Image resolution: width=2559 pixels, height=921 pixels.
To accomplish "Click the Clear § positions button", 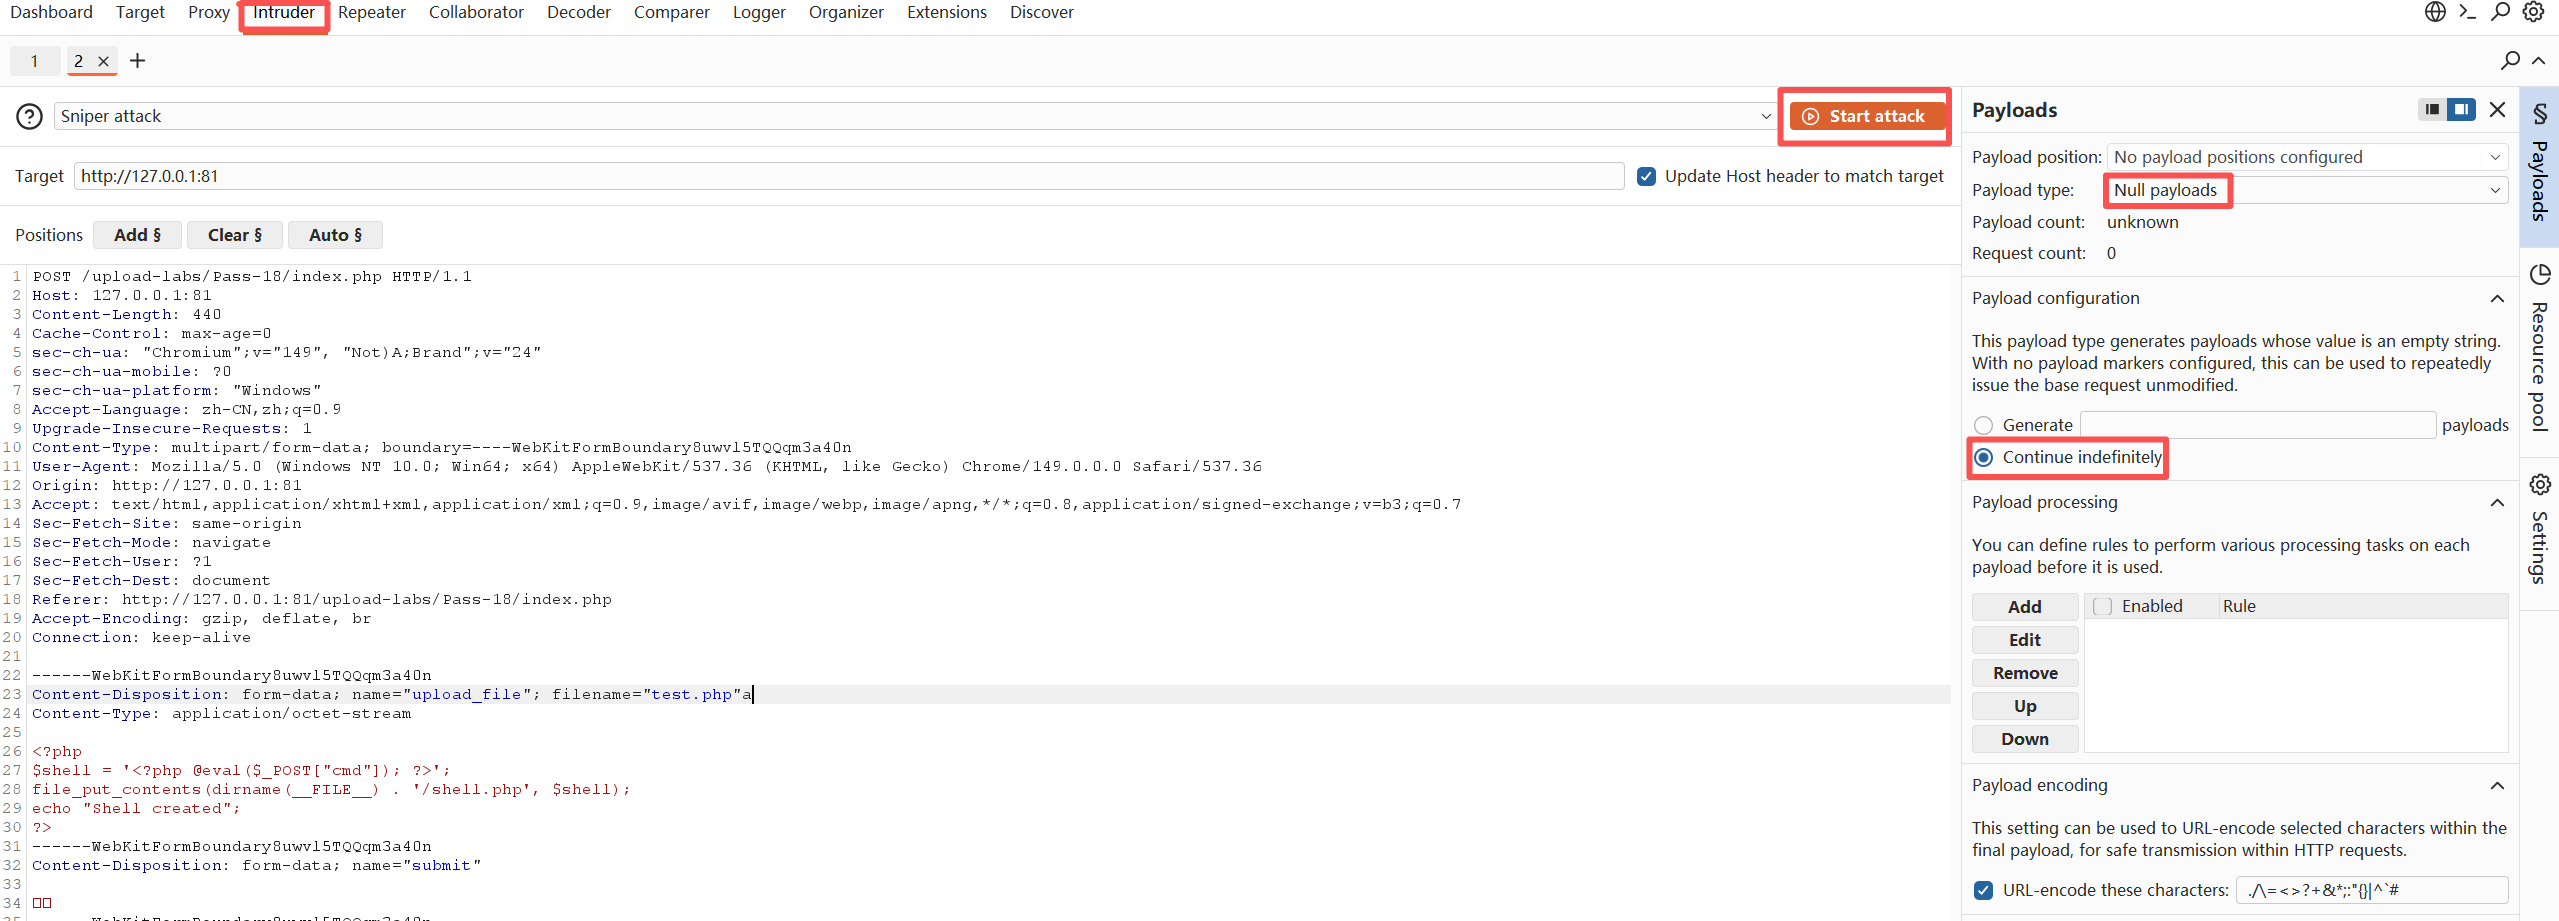I will pos(235,235).
